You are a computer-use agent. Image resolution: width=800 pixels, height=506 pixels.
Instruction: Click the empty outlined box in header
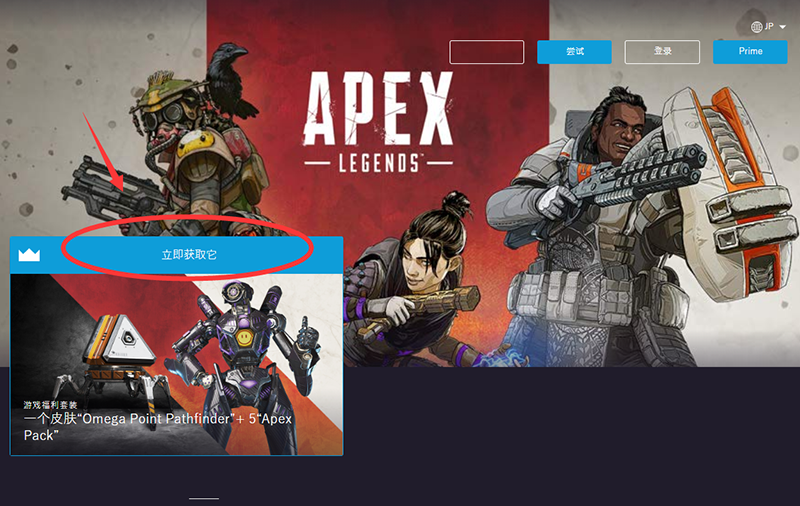click(x=487, y=52)
